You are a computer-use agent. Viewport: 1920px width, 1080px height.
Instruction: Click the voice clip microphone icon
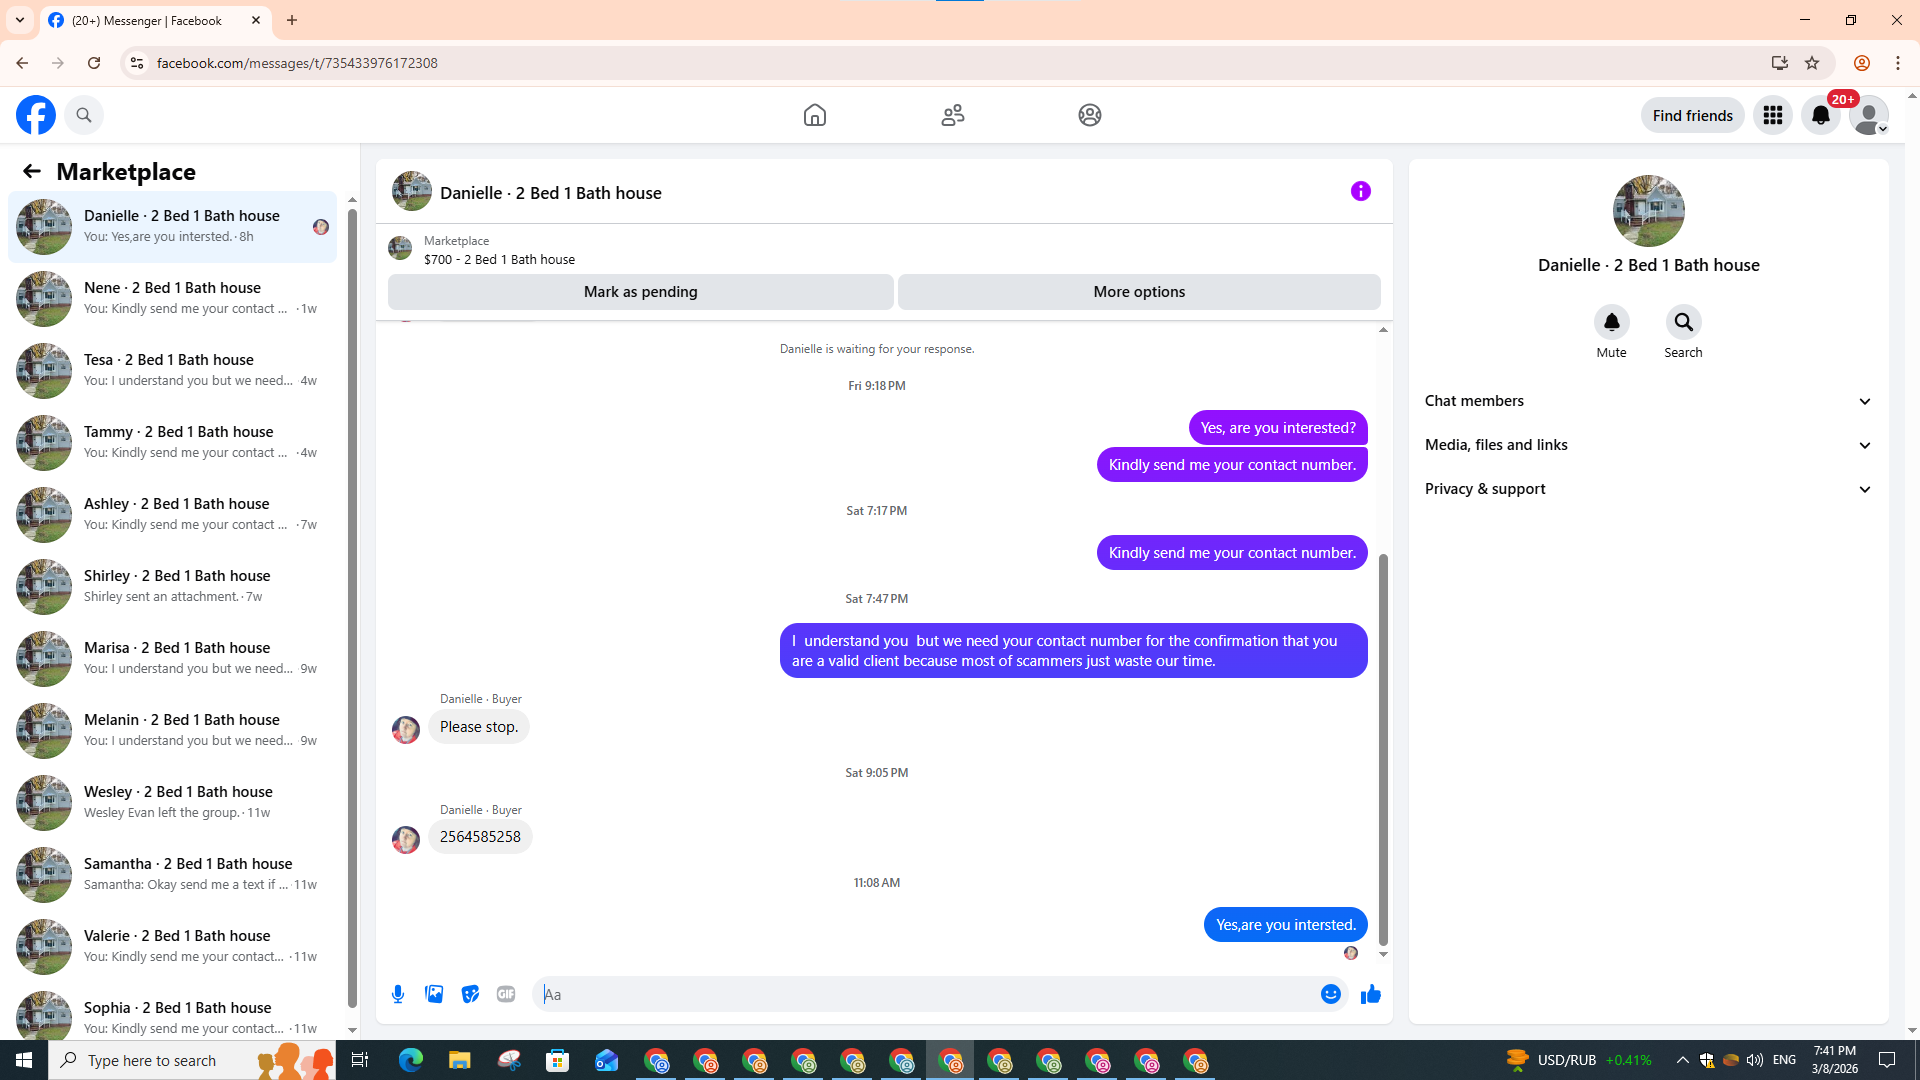(x=398, y=994)
